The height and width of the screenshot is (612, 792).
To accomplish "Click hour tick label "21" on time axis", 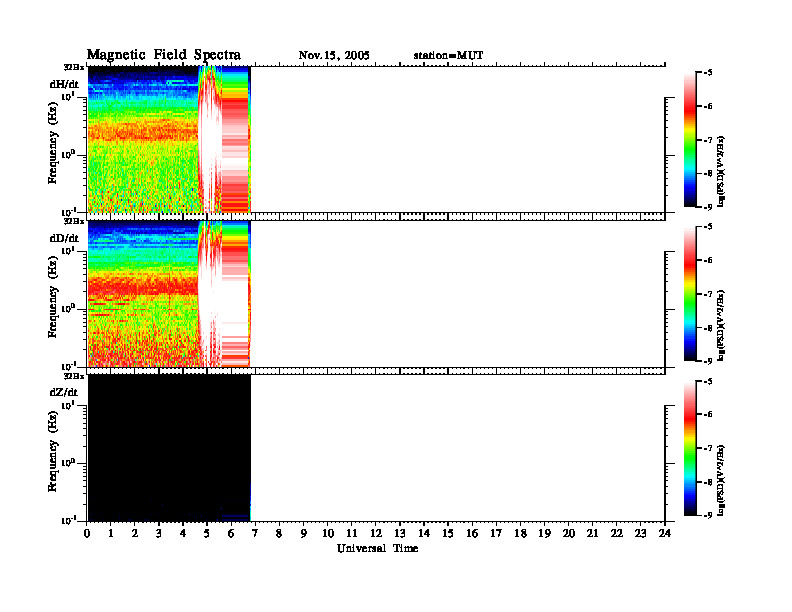I will coord(592,533).
